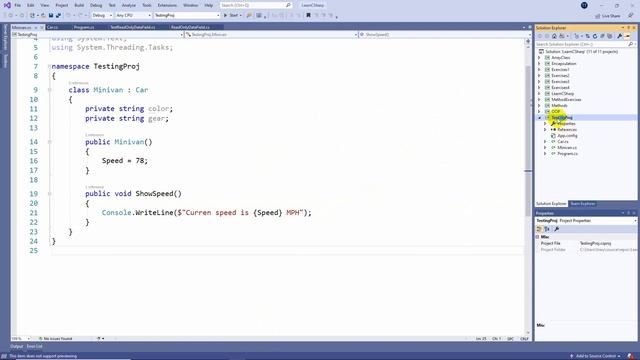Select the MethodExercises project
Screen dimensions: 640x360
tap(566, 100)
